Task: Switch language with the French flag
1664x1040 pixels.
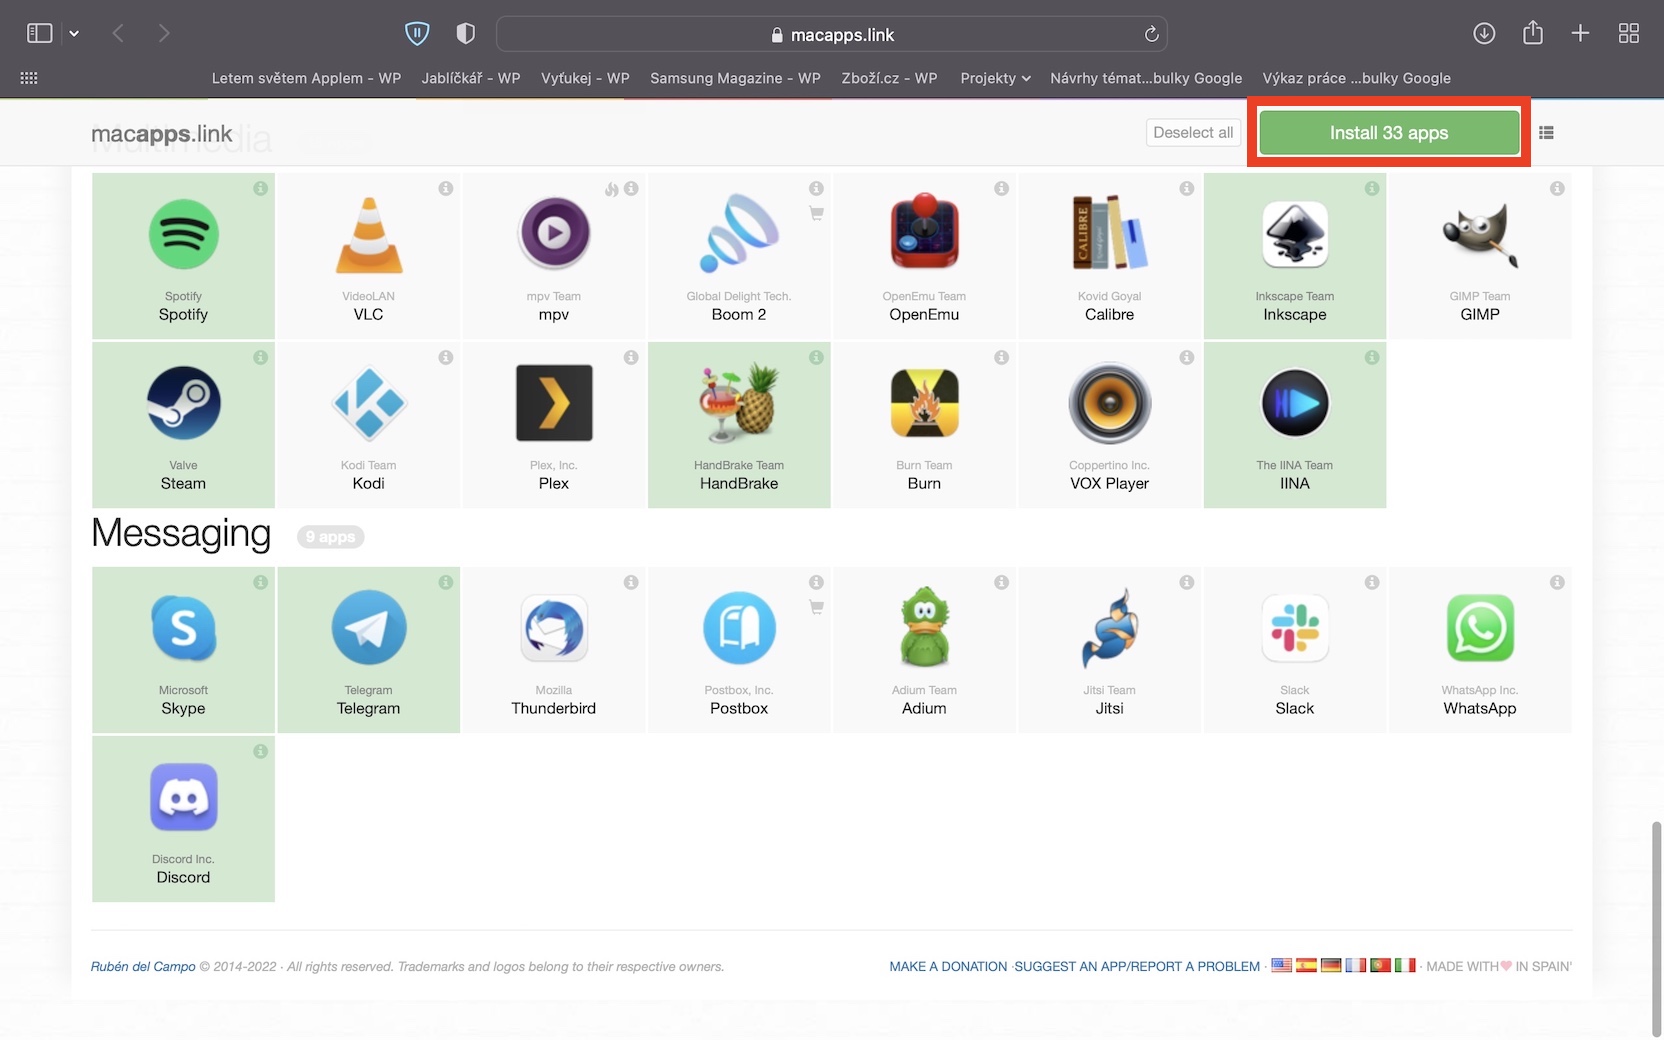Action: click(1355, 965)
